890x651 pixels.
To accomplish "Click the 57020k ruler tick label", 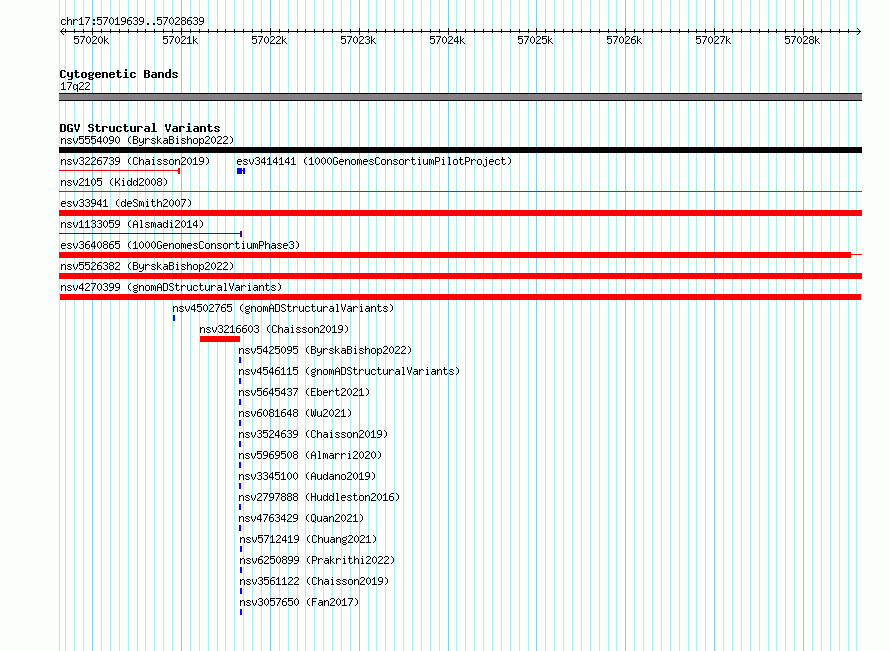I will coord(91,40).
